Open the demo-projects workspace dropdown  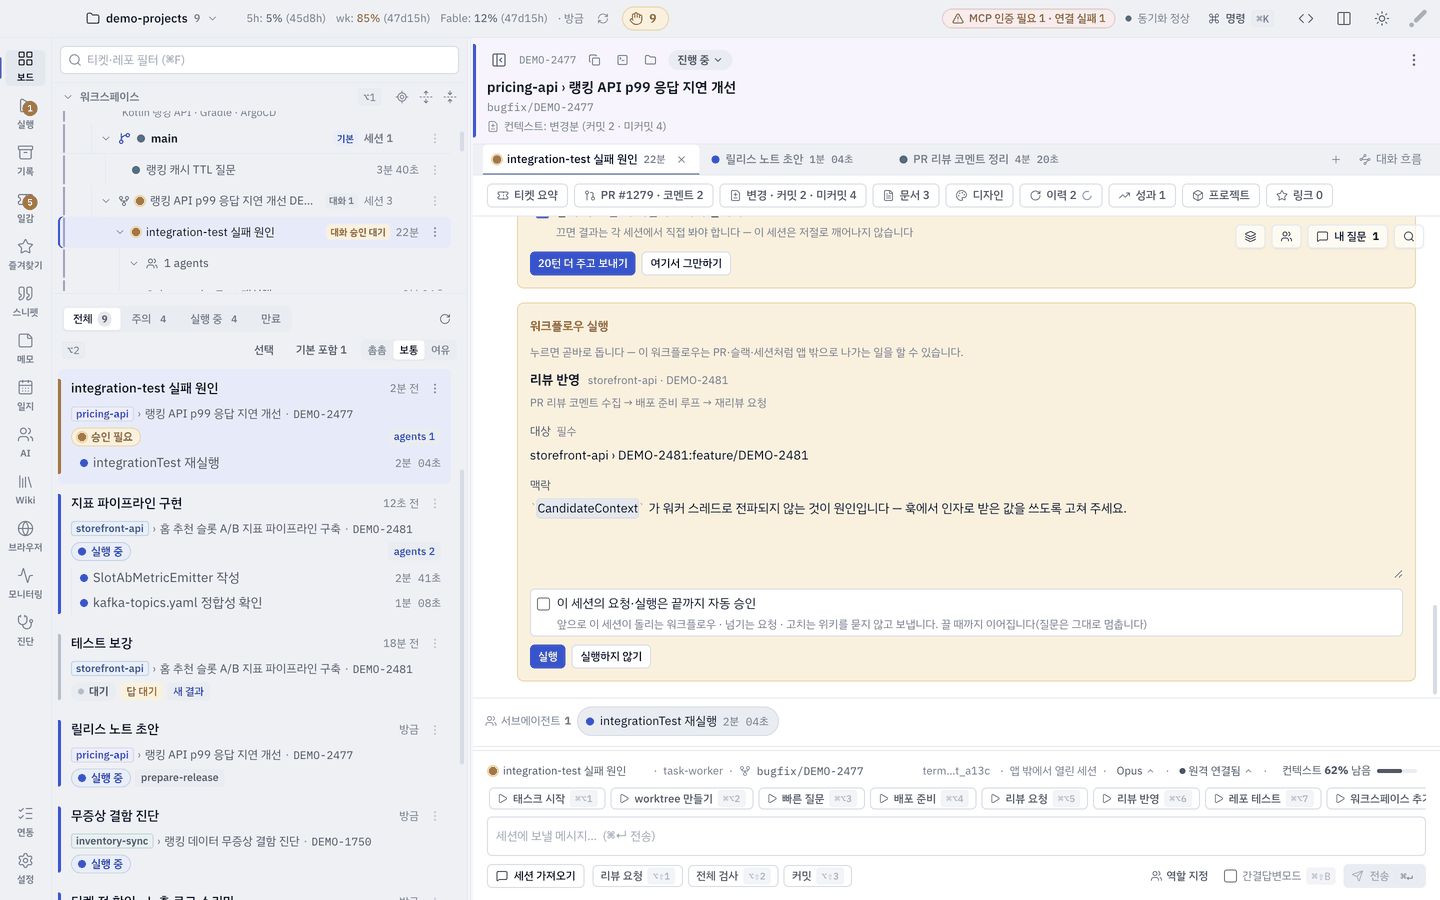[152, 18]
